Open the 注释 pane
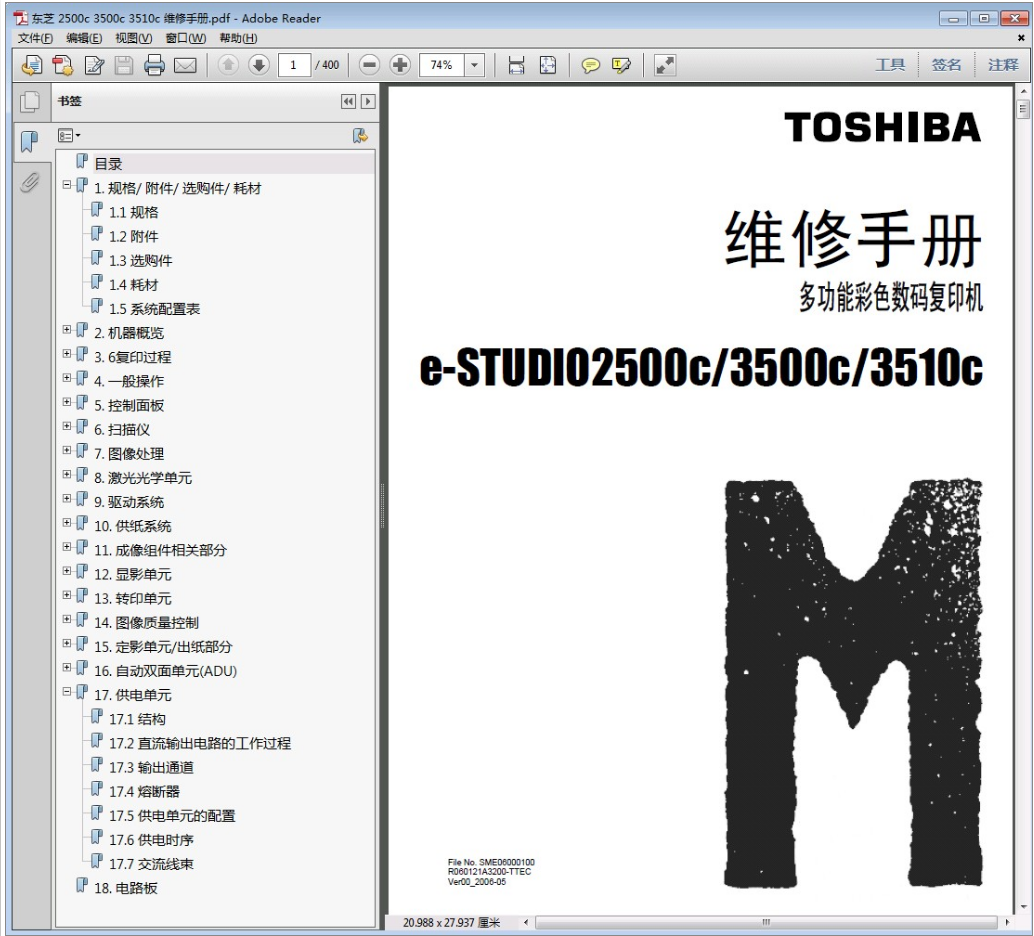The height and width of the screenshot is (936, 1034). point(1003,65)
